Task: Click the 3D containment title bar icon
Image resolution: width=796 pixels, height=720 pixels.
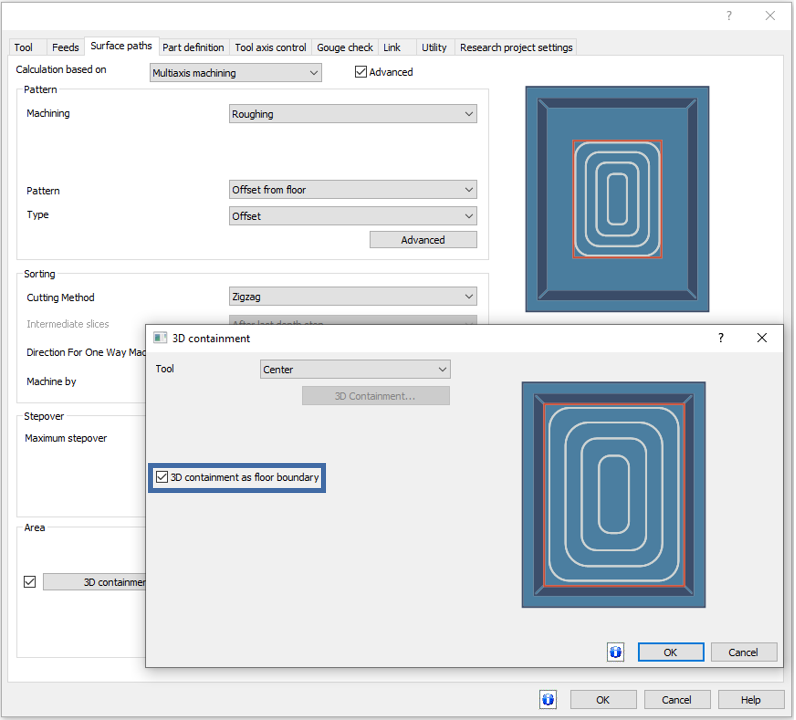Action: 160,338
